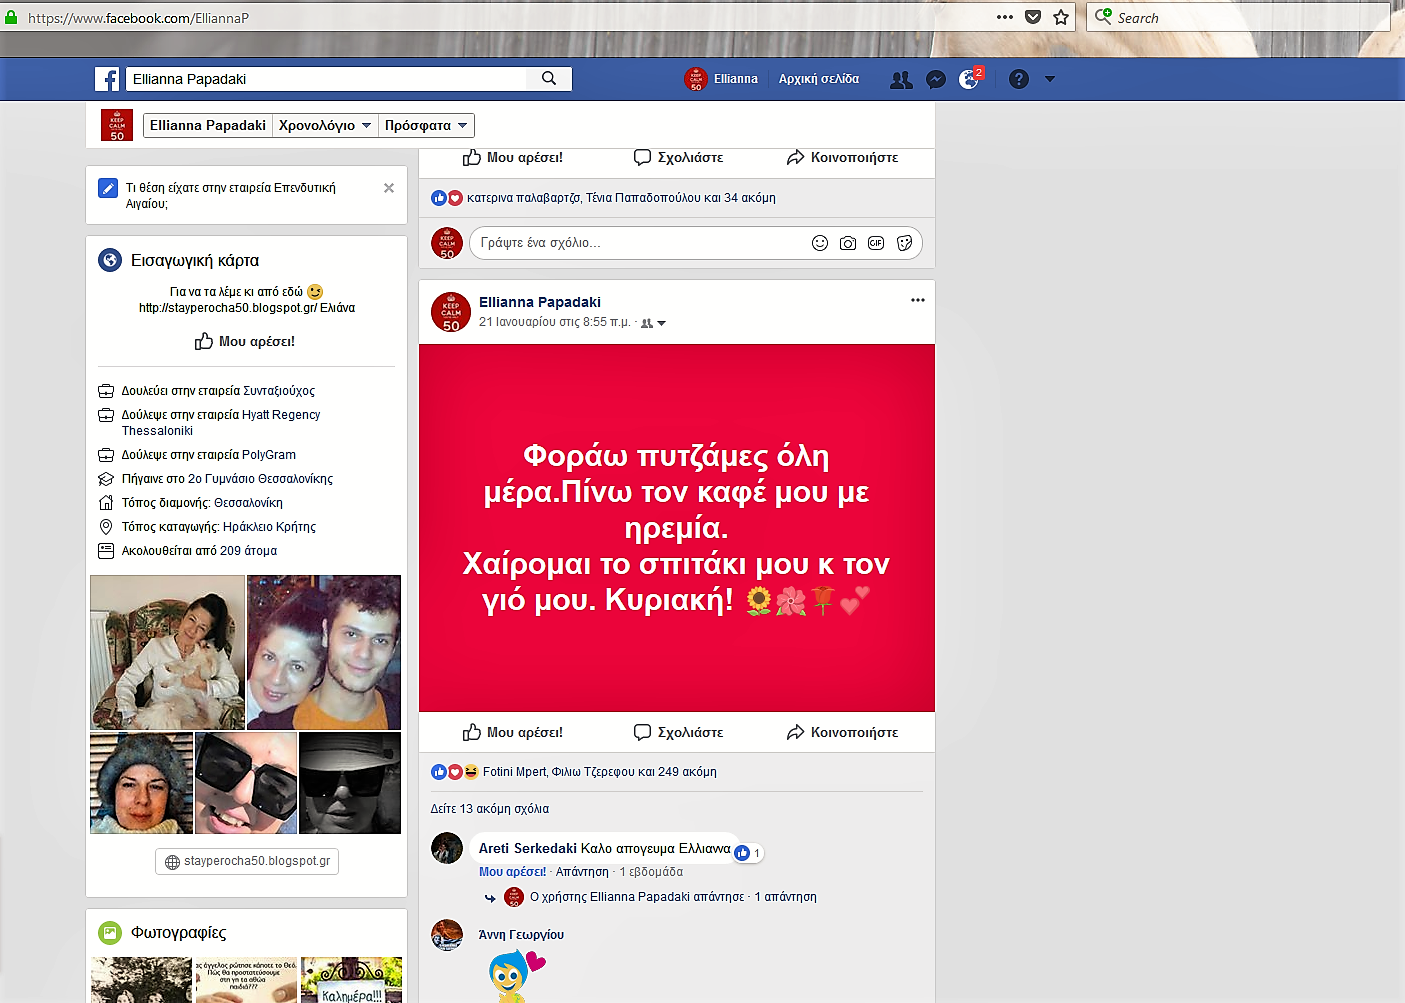Click the Facebook search input field
The image size is (1405, 1003).
(326, 79)
